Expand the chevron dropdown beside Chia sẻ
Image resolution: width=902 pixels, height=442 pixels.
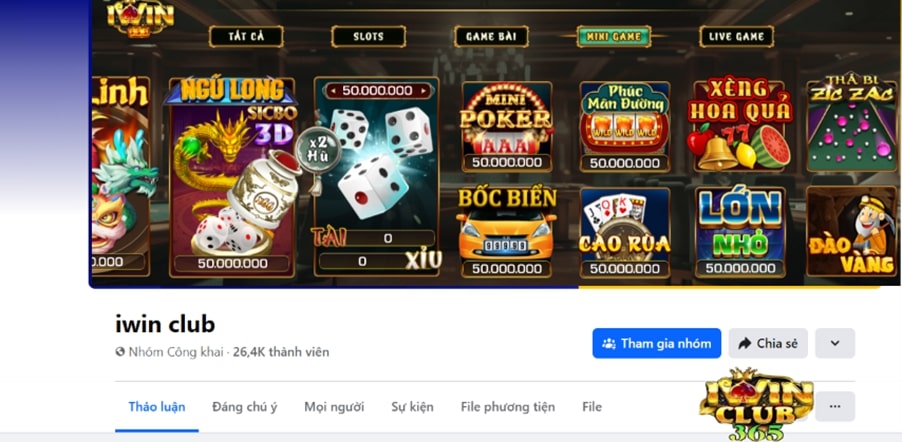click(x=835, y=344)
